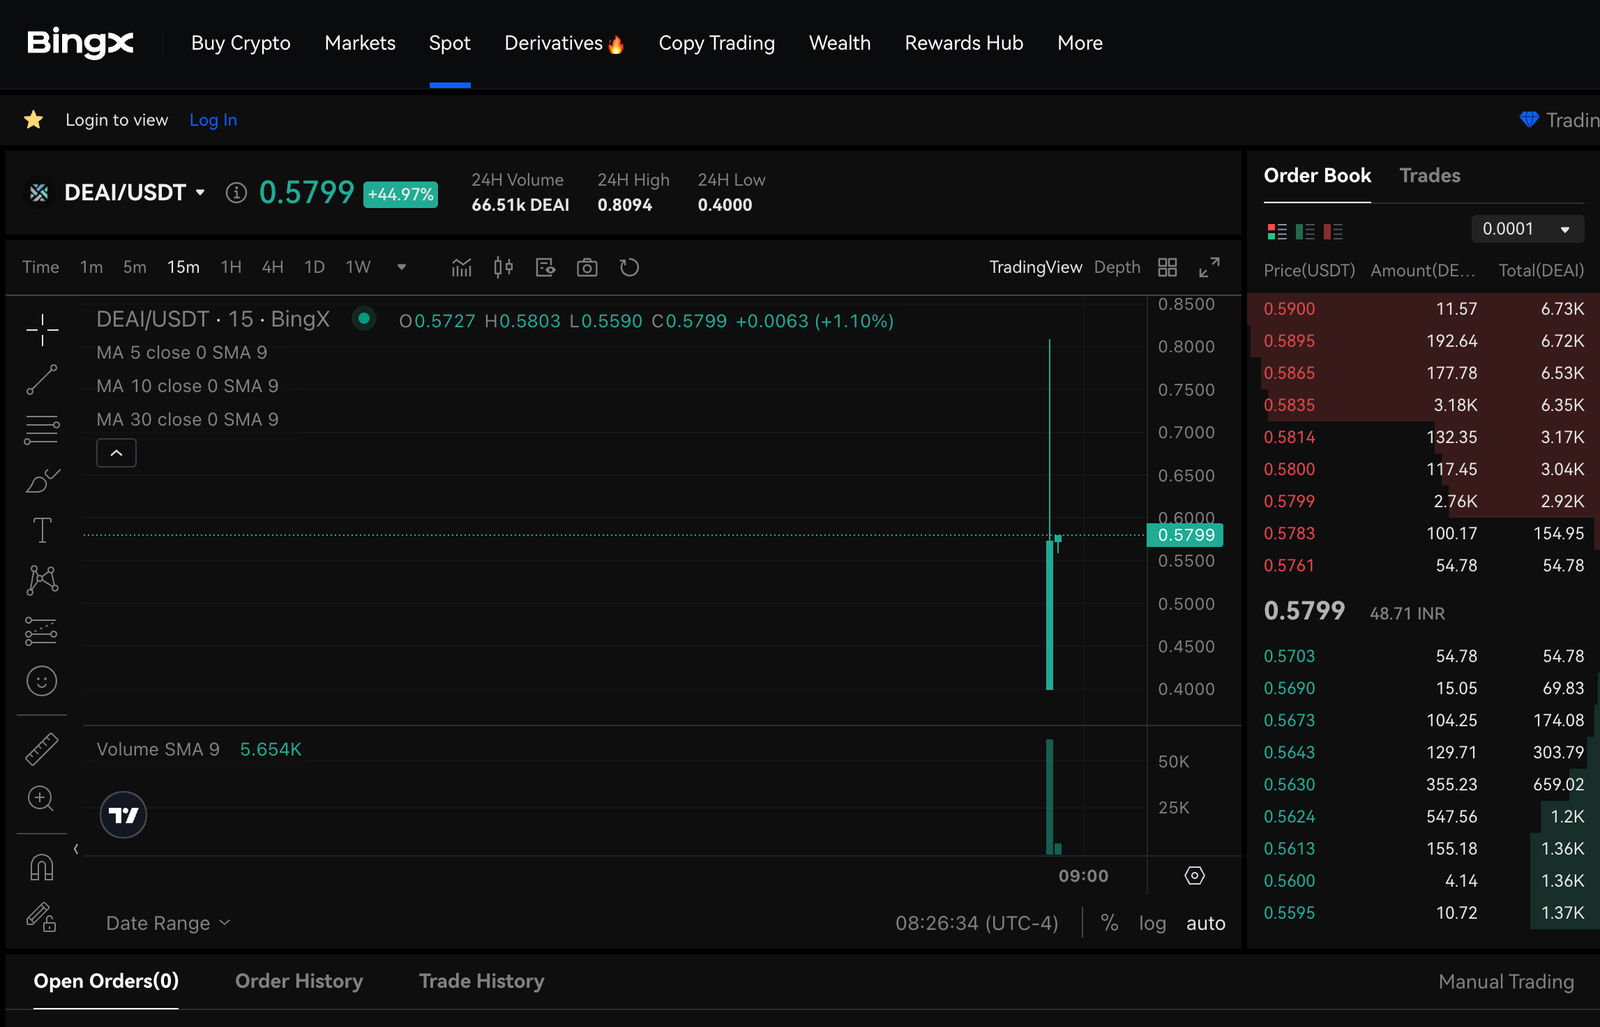Open the 0.0001 price precision dropdown
This screenshot has width=1600, height=1027.
1526,229
